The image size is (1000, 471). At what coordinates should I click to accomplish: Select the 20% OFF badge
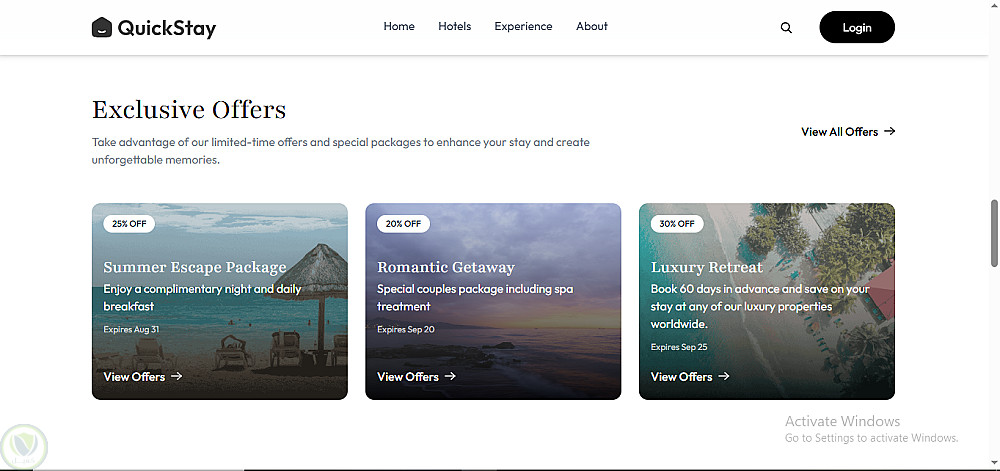pyautogui.click(x=403, y=224)
